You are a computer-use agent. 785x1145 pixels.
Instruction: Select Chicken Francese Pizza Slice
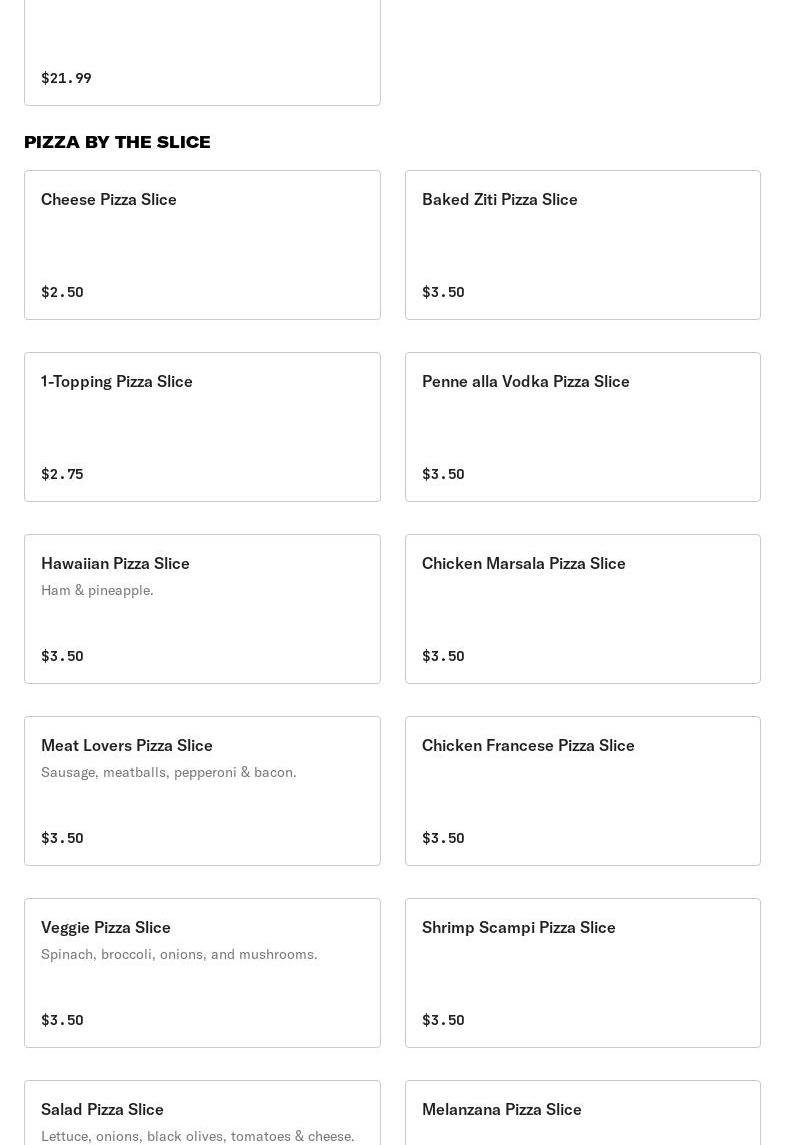(582, 790)
